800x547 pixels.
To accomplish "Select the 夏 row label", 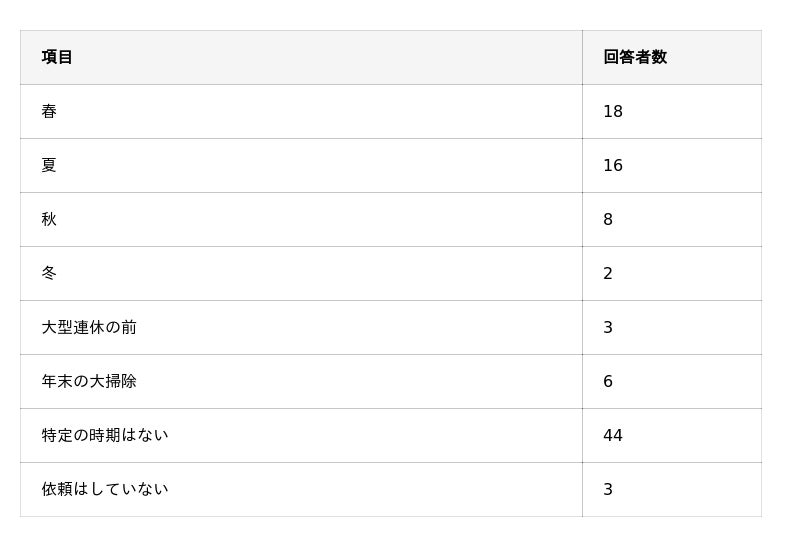I will tap(49, 165).
